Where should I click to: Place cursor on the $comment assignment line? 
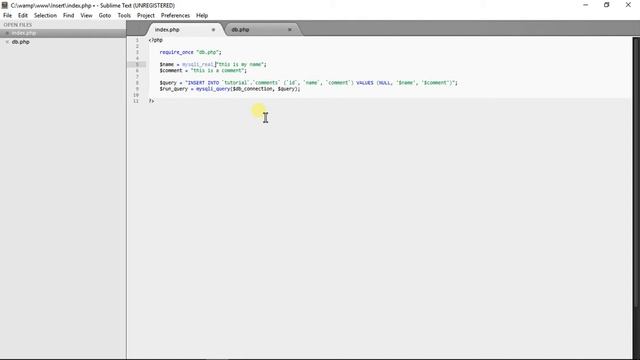click(x=203, y=71)
